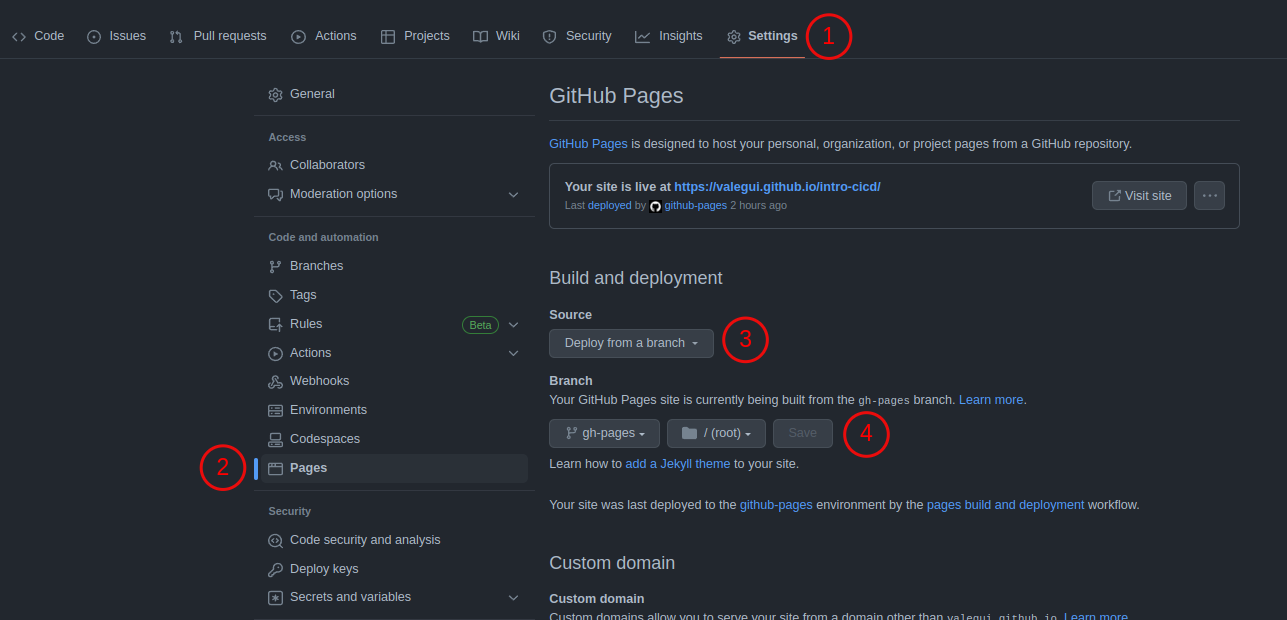Click the Branches icon in the sidebar
The width and height of the screenshot is (1287, 620).
275,265
